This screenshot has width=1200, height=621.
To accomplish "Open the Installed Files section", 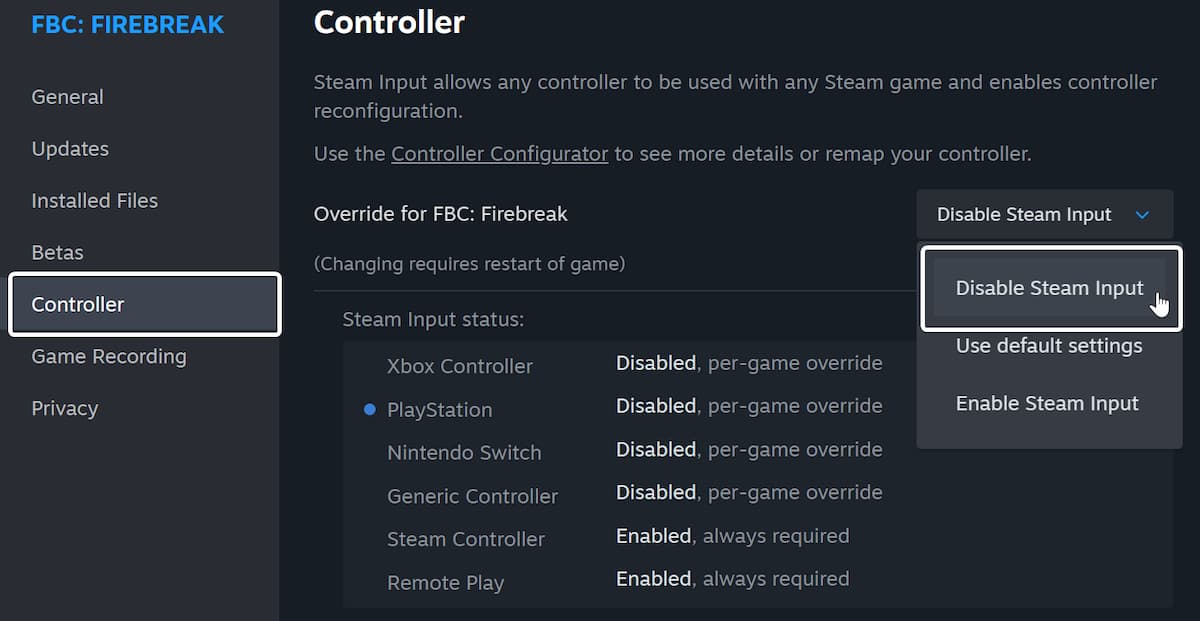I will pyautogui.click(x=95, y=201).
